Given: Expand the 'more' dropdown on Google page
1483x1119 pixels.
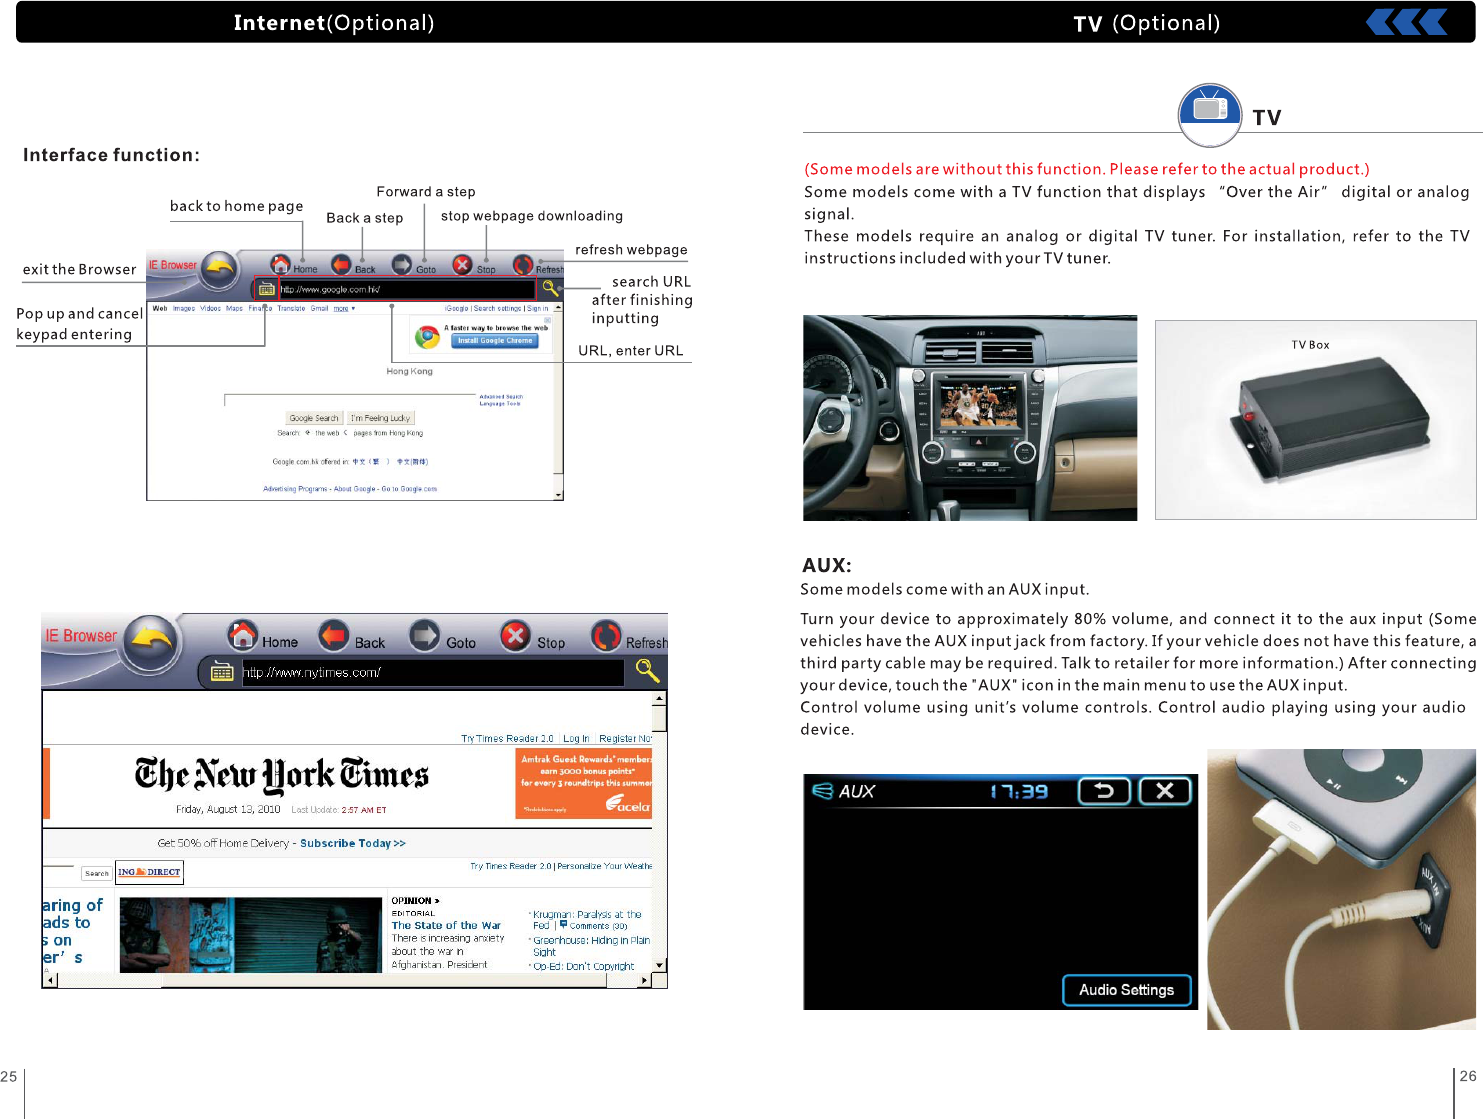Looking at the screenshot, I should 344,309.
